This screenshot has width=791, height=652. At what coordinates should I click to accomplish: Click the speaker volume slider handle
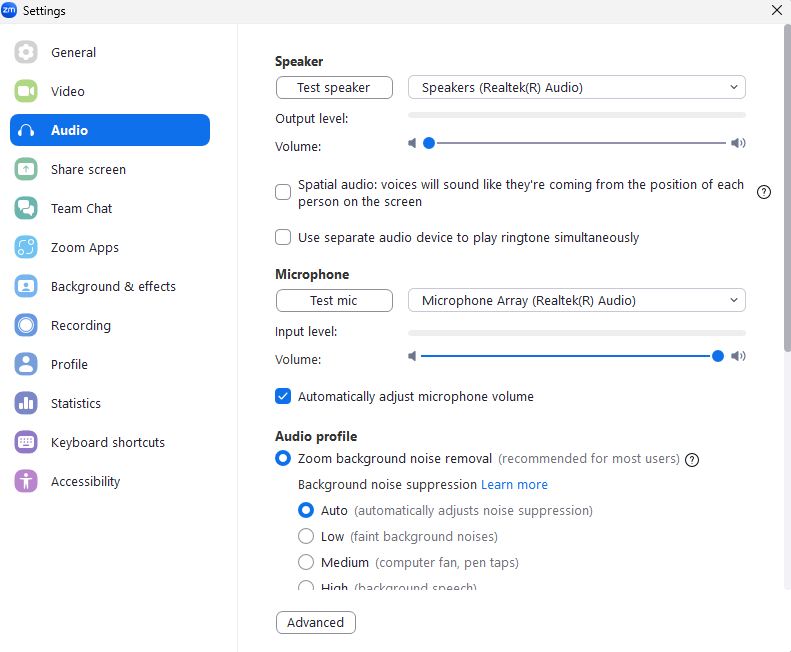[429, 143]
